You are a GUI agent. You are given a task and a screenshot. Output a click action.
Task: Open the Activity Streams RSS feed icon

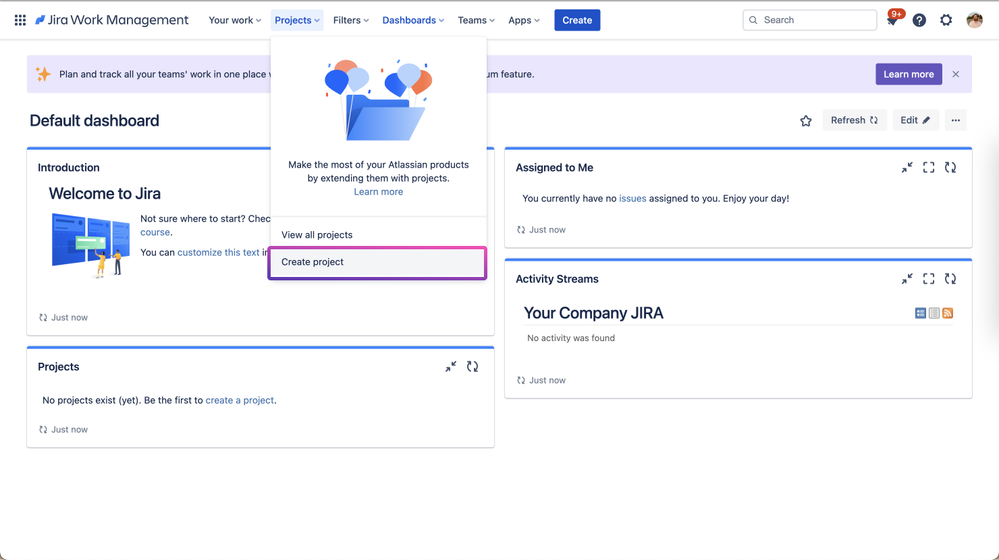(x=947, y=313)
